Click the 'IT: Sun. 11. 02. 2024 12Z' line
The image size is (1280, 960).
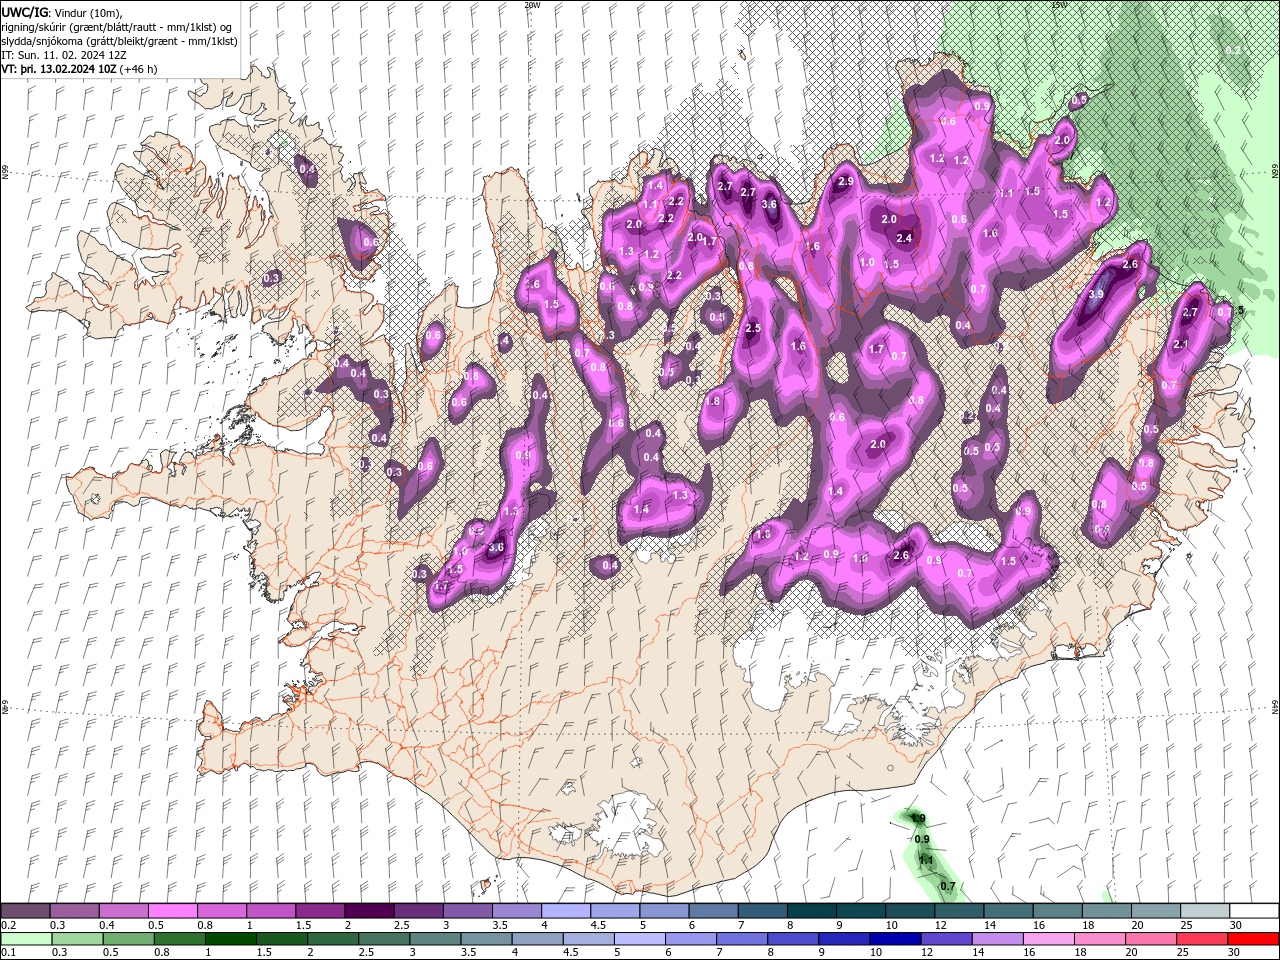(x=64, y=54)
